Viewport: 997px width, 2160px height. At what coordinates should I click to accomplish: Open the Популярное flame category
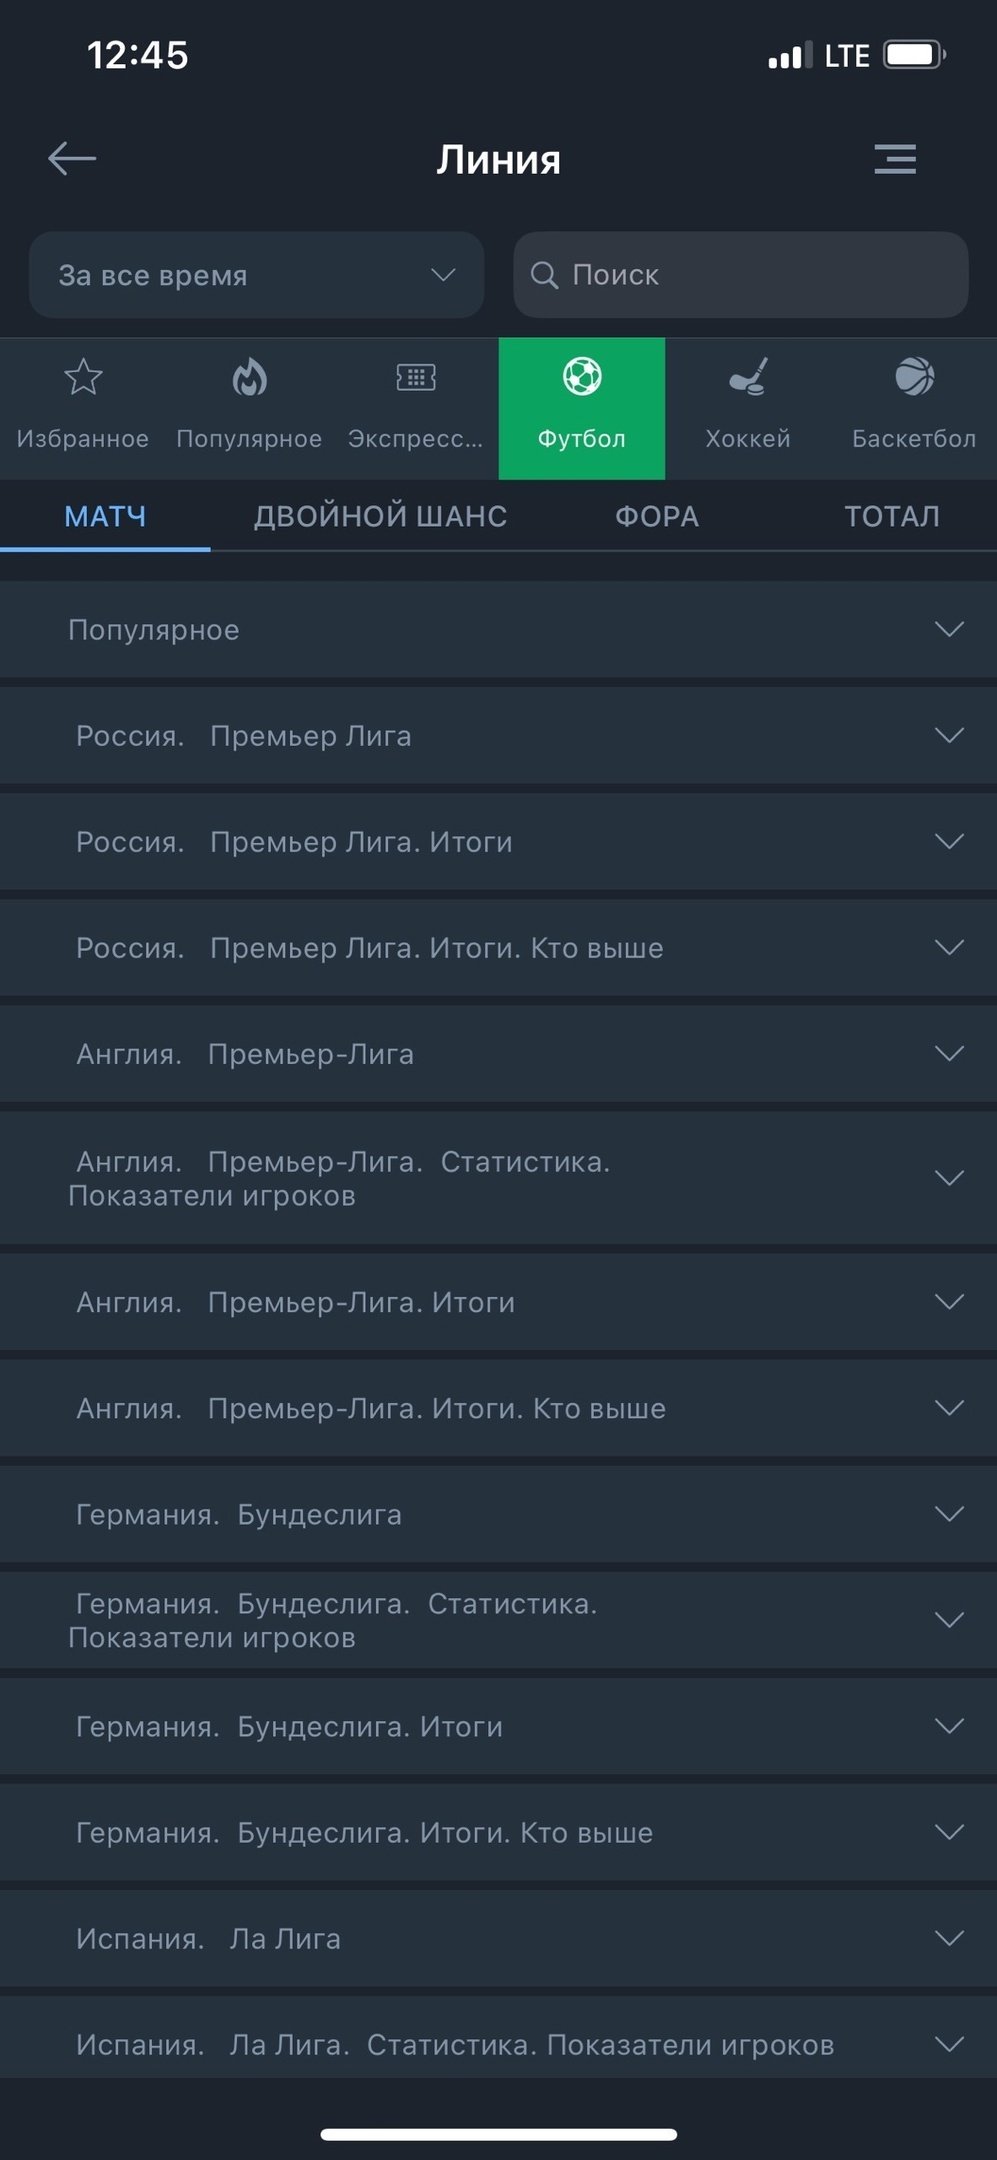click(x=249, y=378)
